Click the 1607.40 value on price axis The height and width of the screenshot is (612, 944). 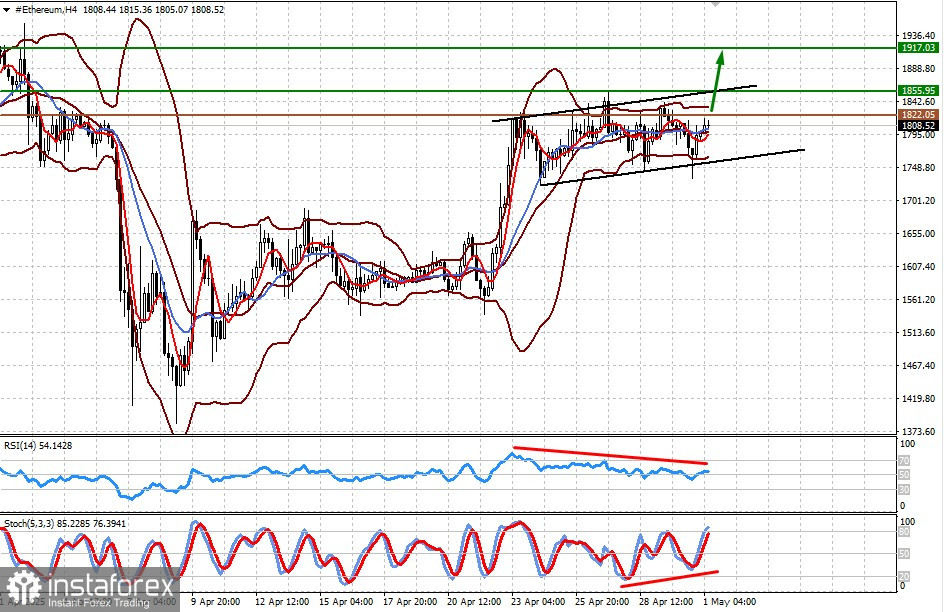919,267
